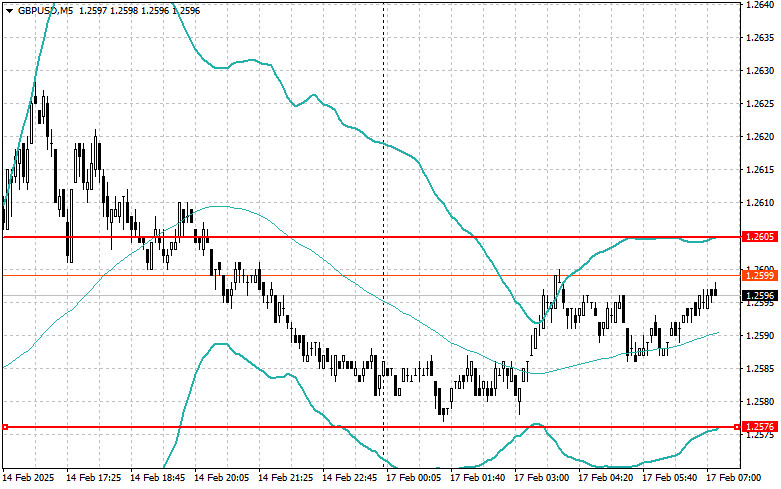
Task: Click the GBPUSD,M5 chart title
Action: click(45, 10)
